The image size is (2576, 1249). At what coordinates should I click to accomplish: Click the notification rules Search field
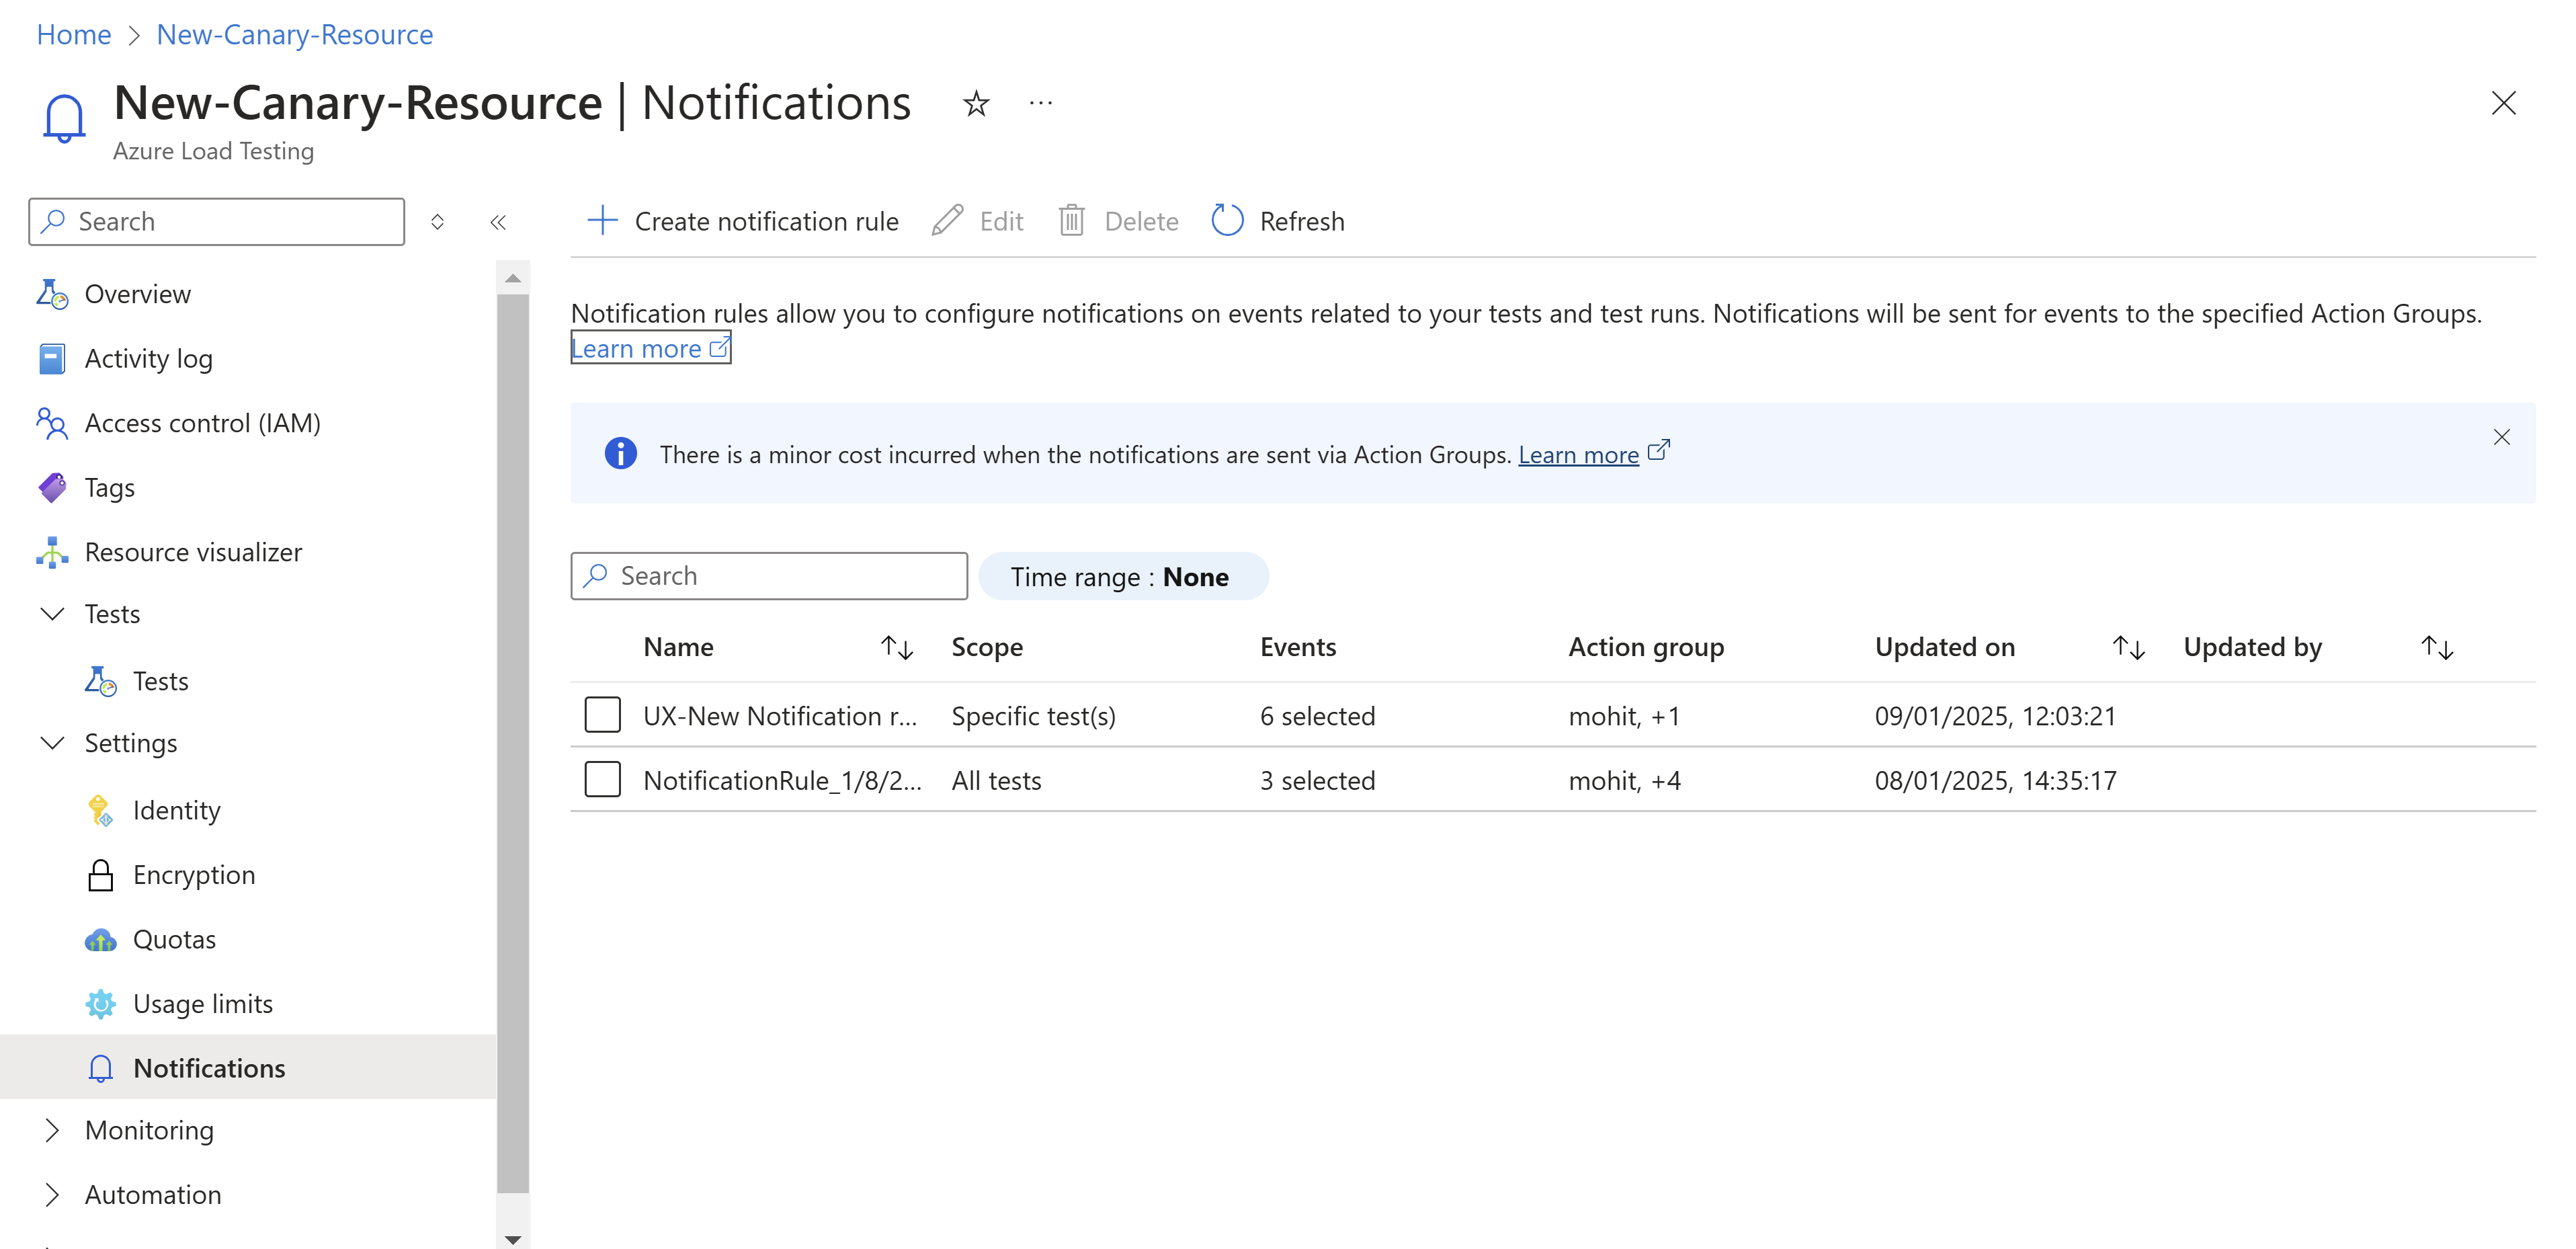pos(769,576)
